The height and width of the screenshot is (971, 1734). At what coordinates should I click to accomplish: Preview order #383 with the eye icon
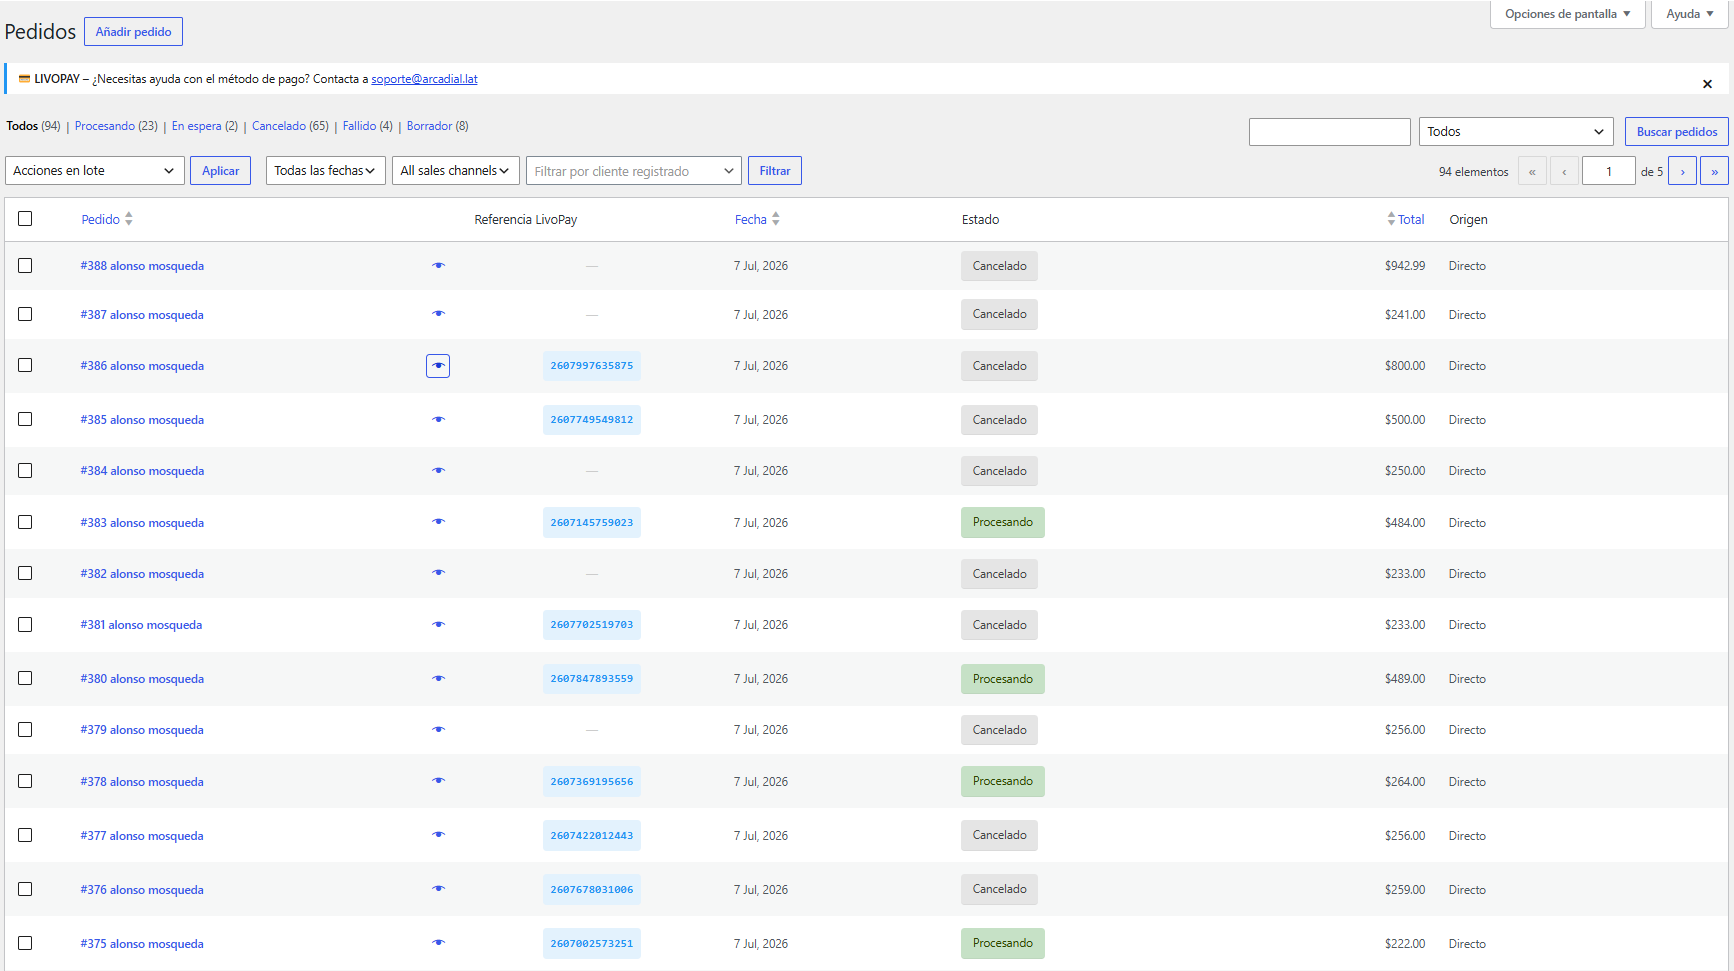(x=438, y=522)
